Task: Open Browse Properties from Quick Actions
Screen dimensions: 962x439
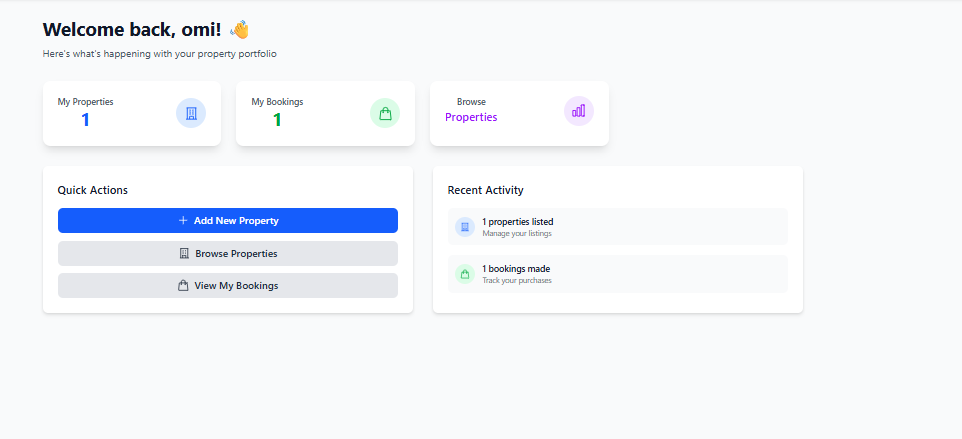Action: 228,253
